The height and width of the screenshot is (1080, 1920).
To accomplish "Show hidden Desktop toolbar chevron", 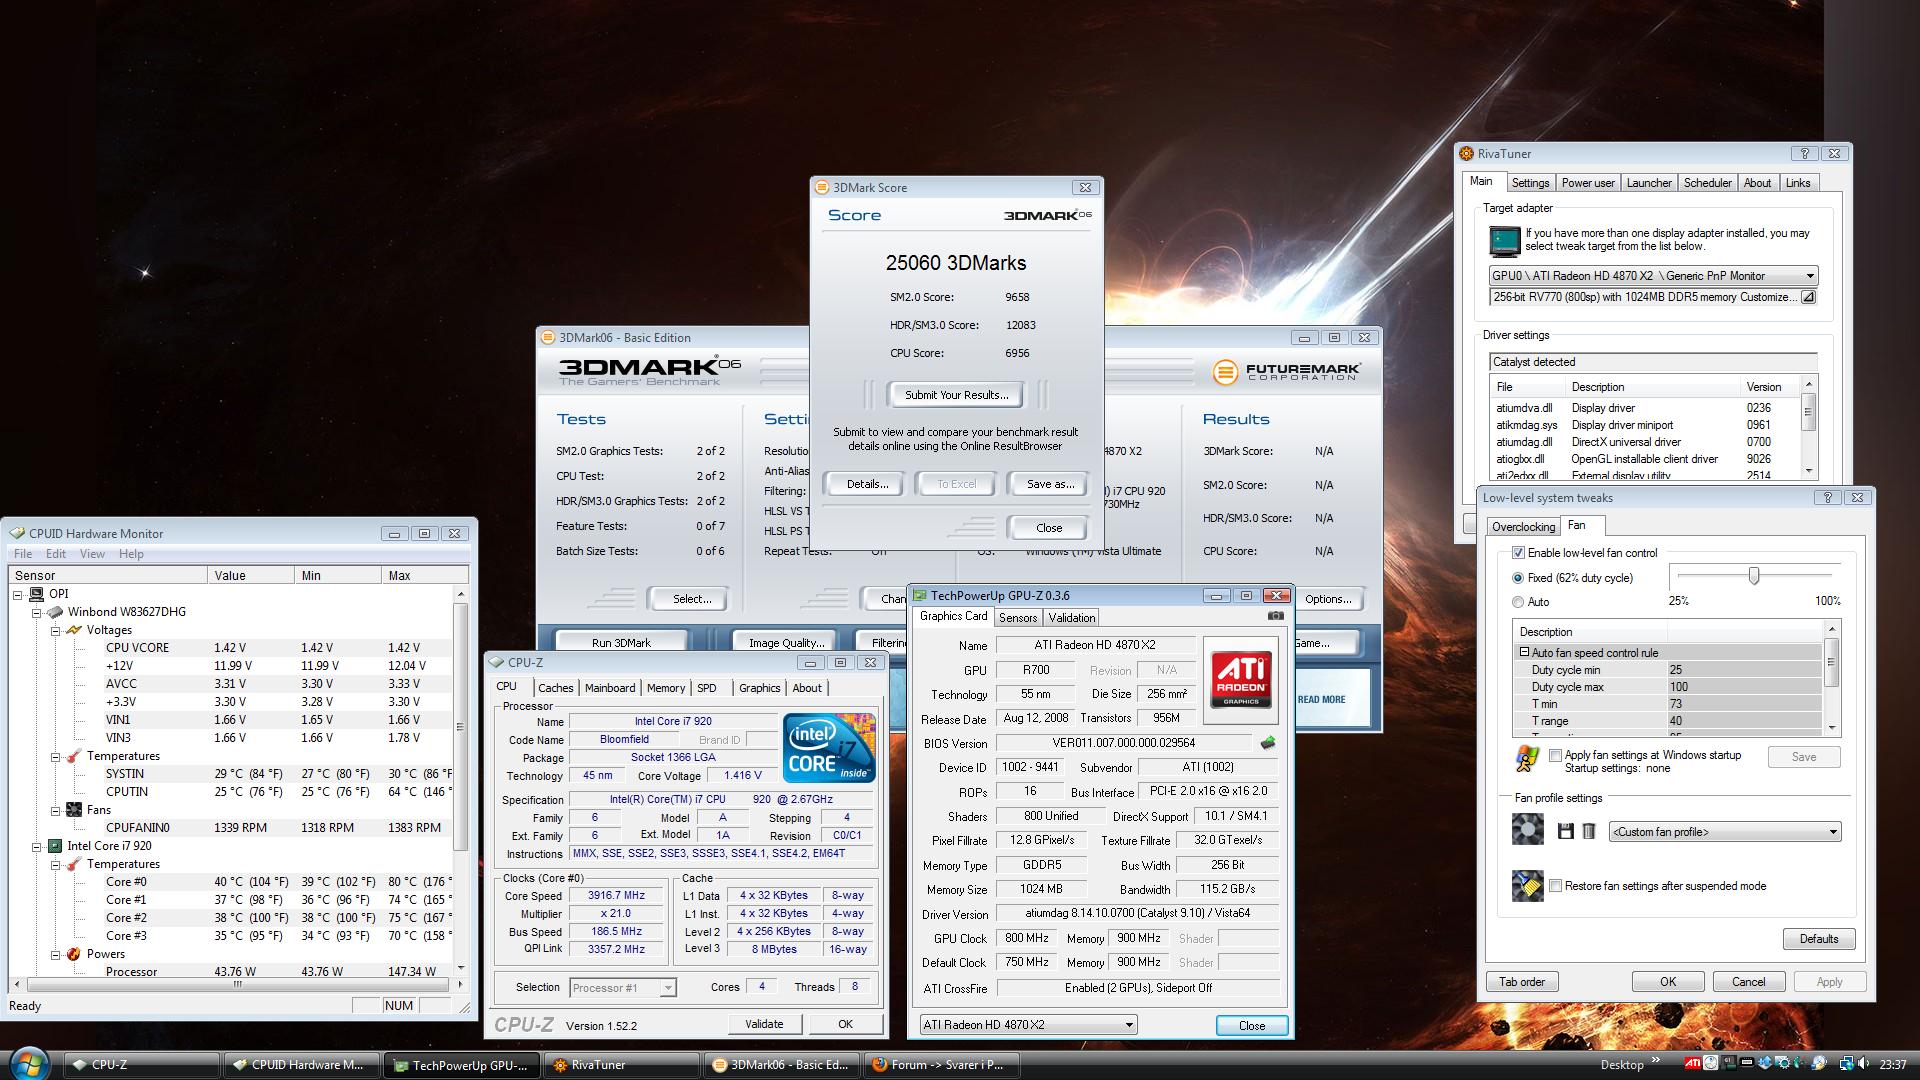I will coord(1656,1061).
